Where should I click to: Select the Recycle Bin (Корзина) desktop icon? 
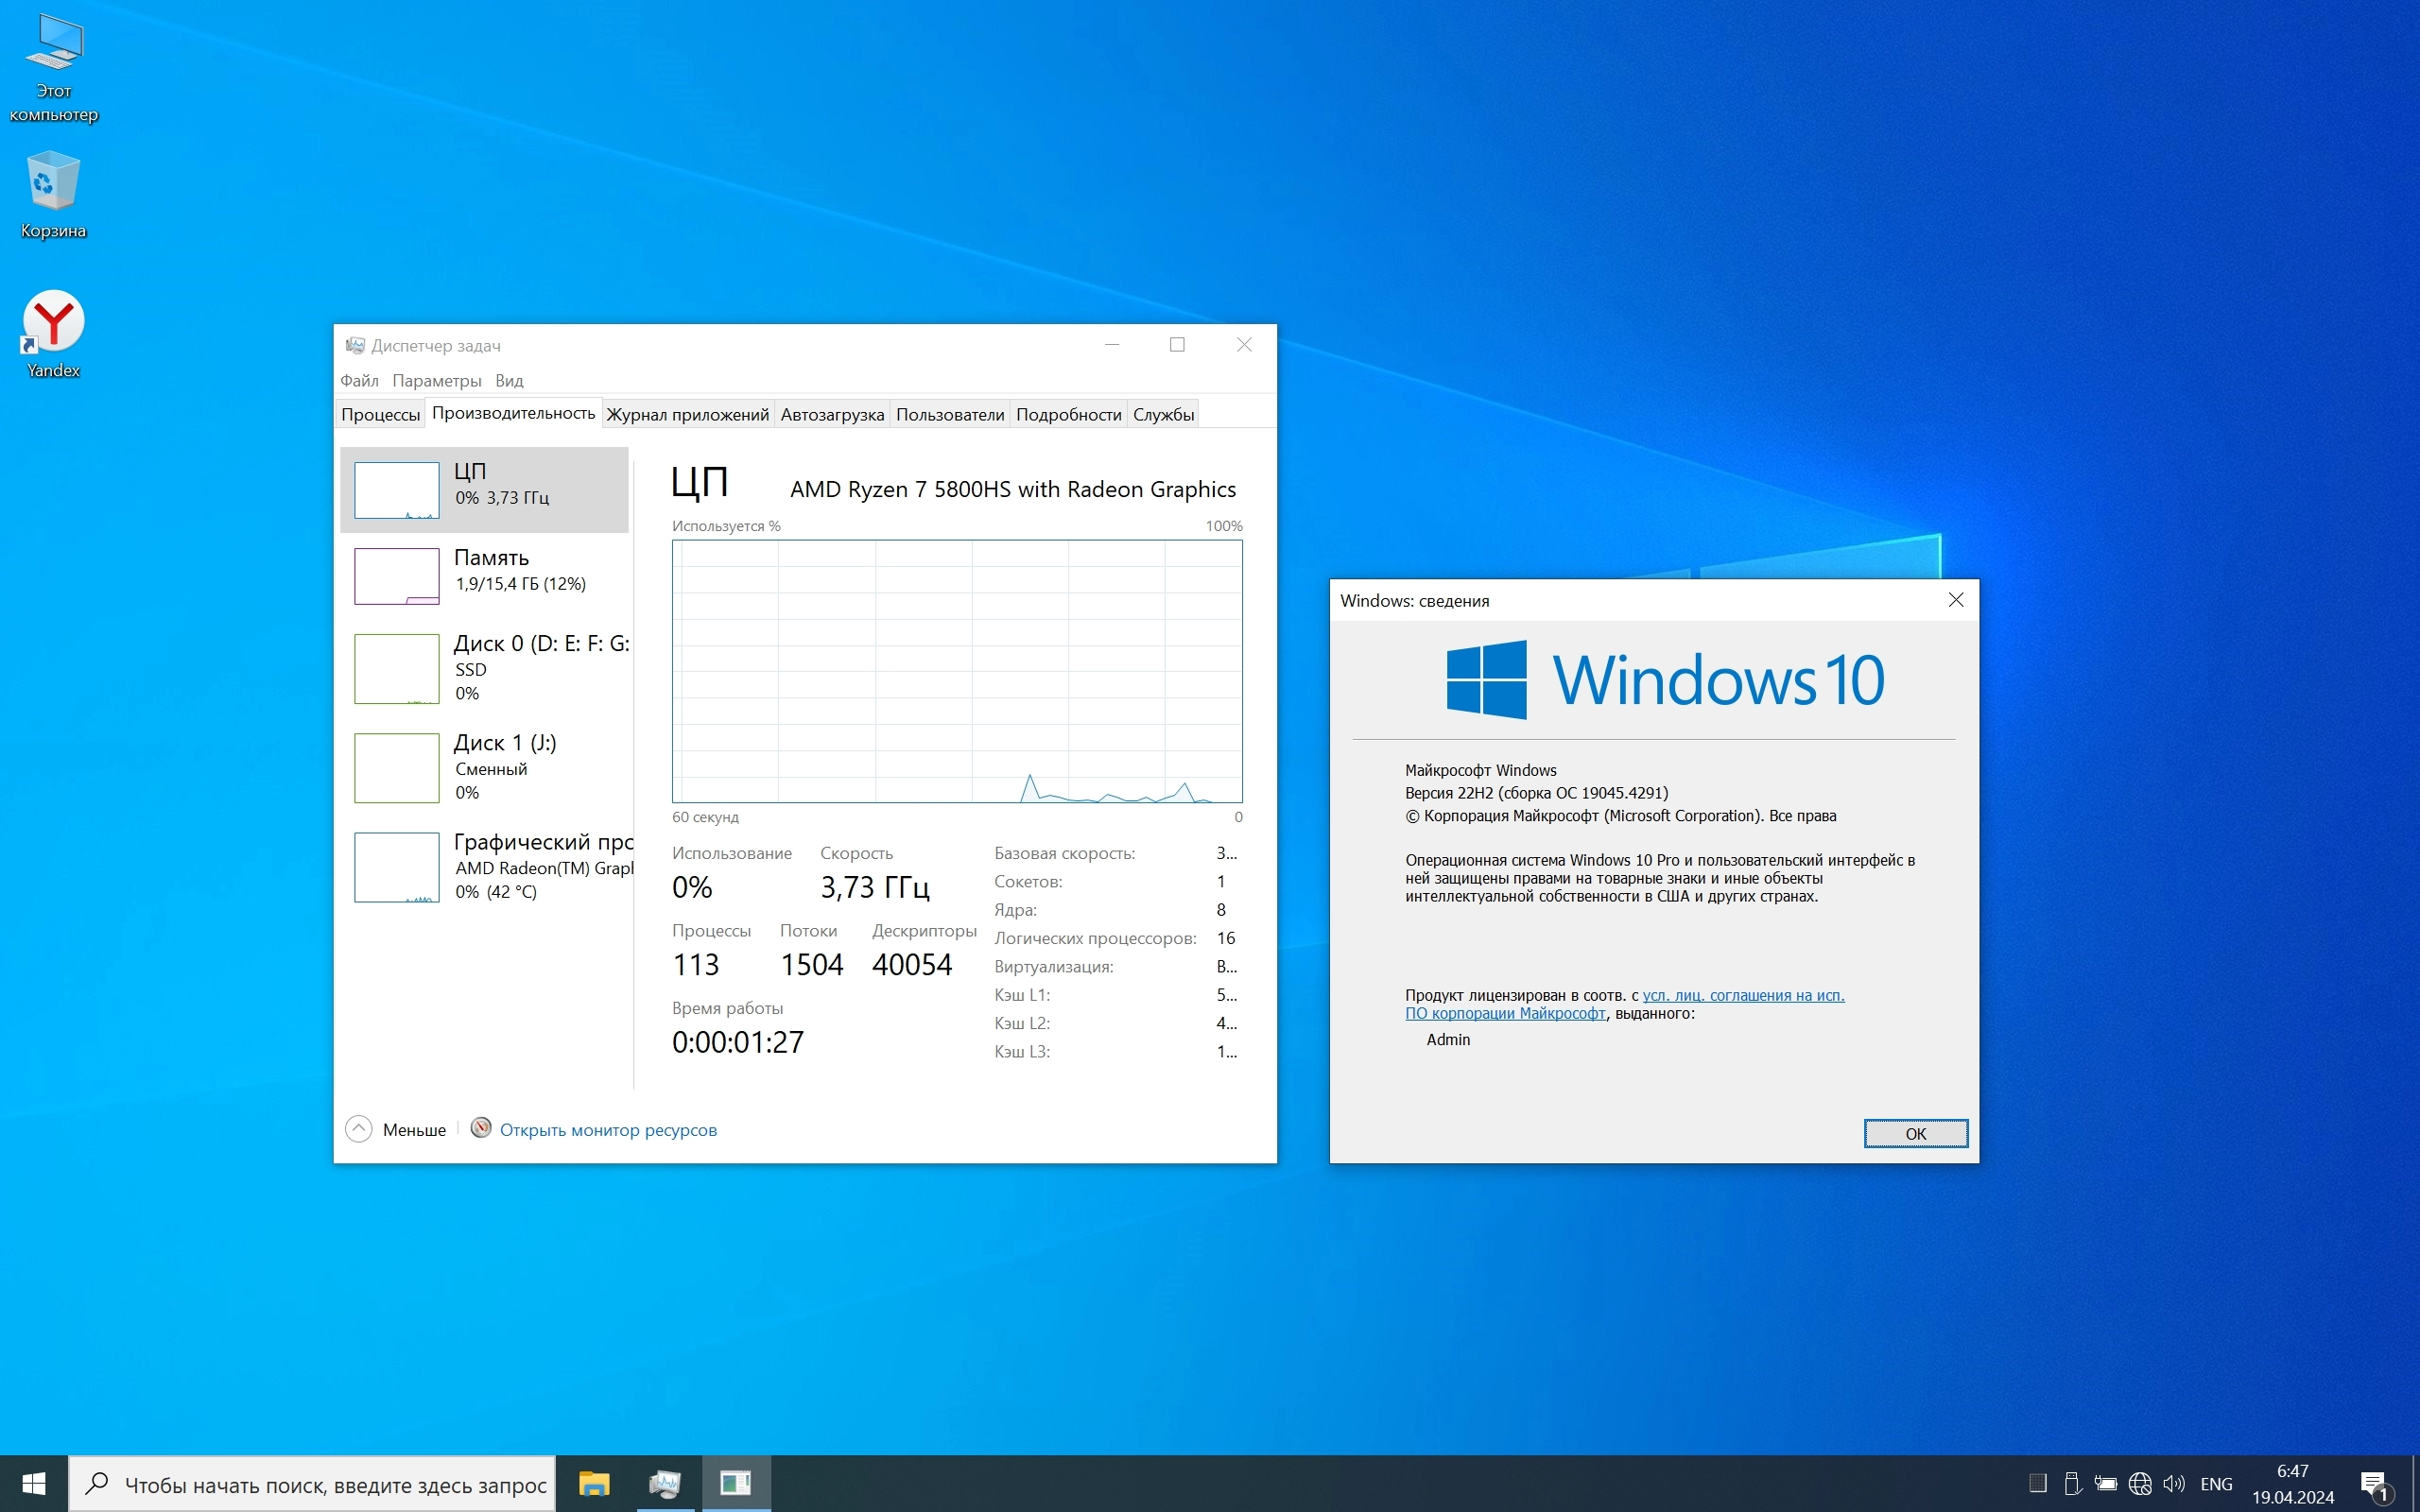pos(53,182)
